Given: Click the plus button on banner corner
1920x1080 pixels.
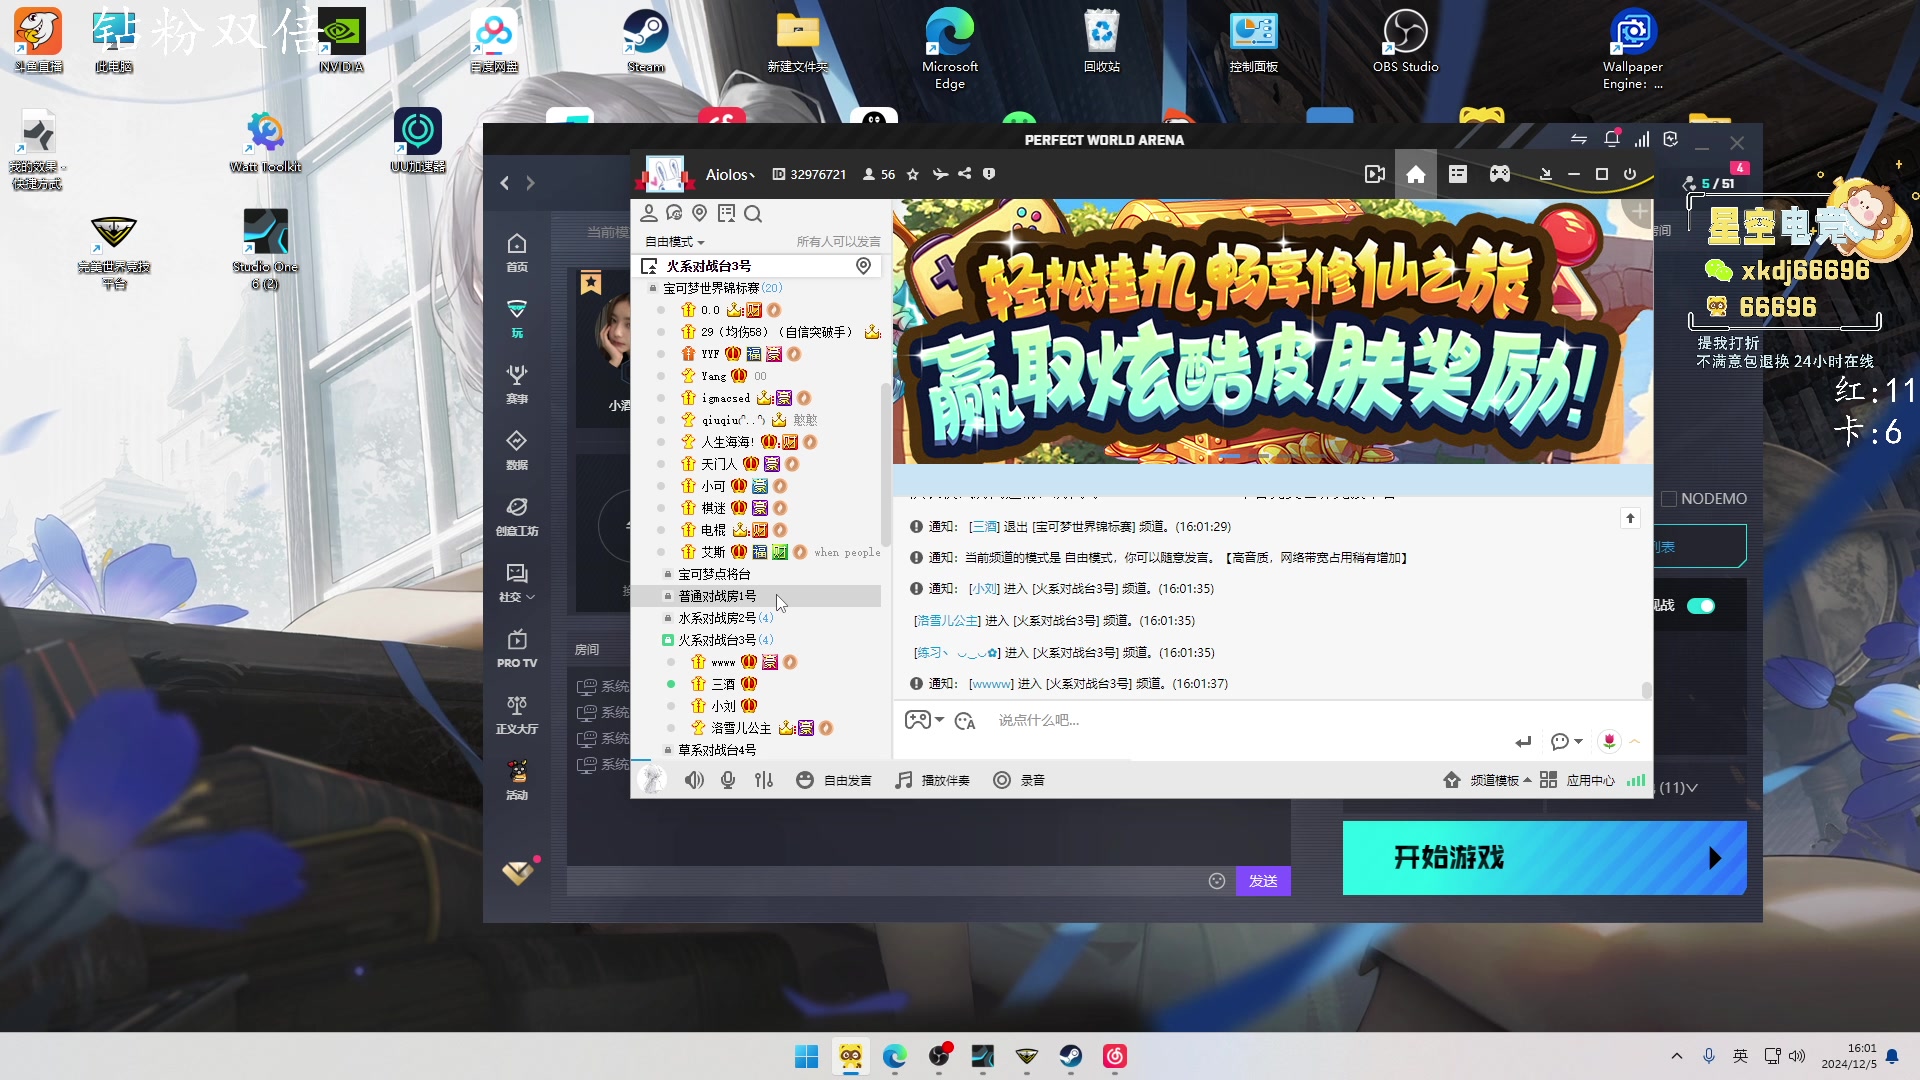Looking at the screenshot, I should point(1640,212).
